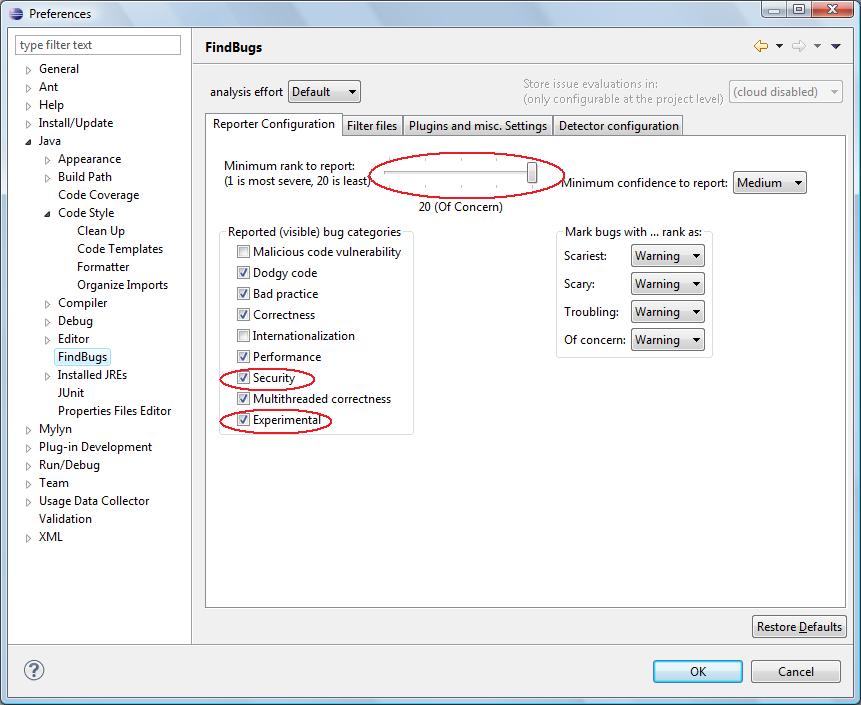Uncheck the Dodgy code category
861x705 pixels.
point(243,272)
